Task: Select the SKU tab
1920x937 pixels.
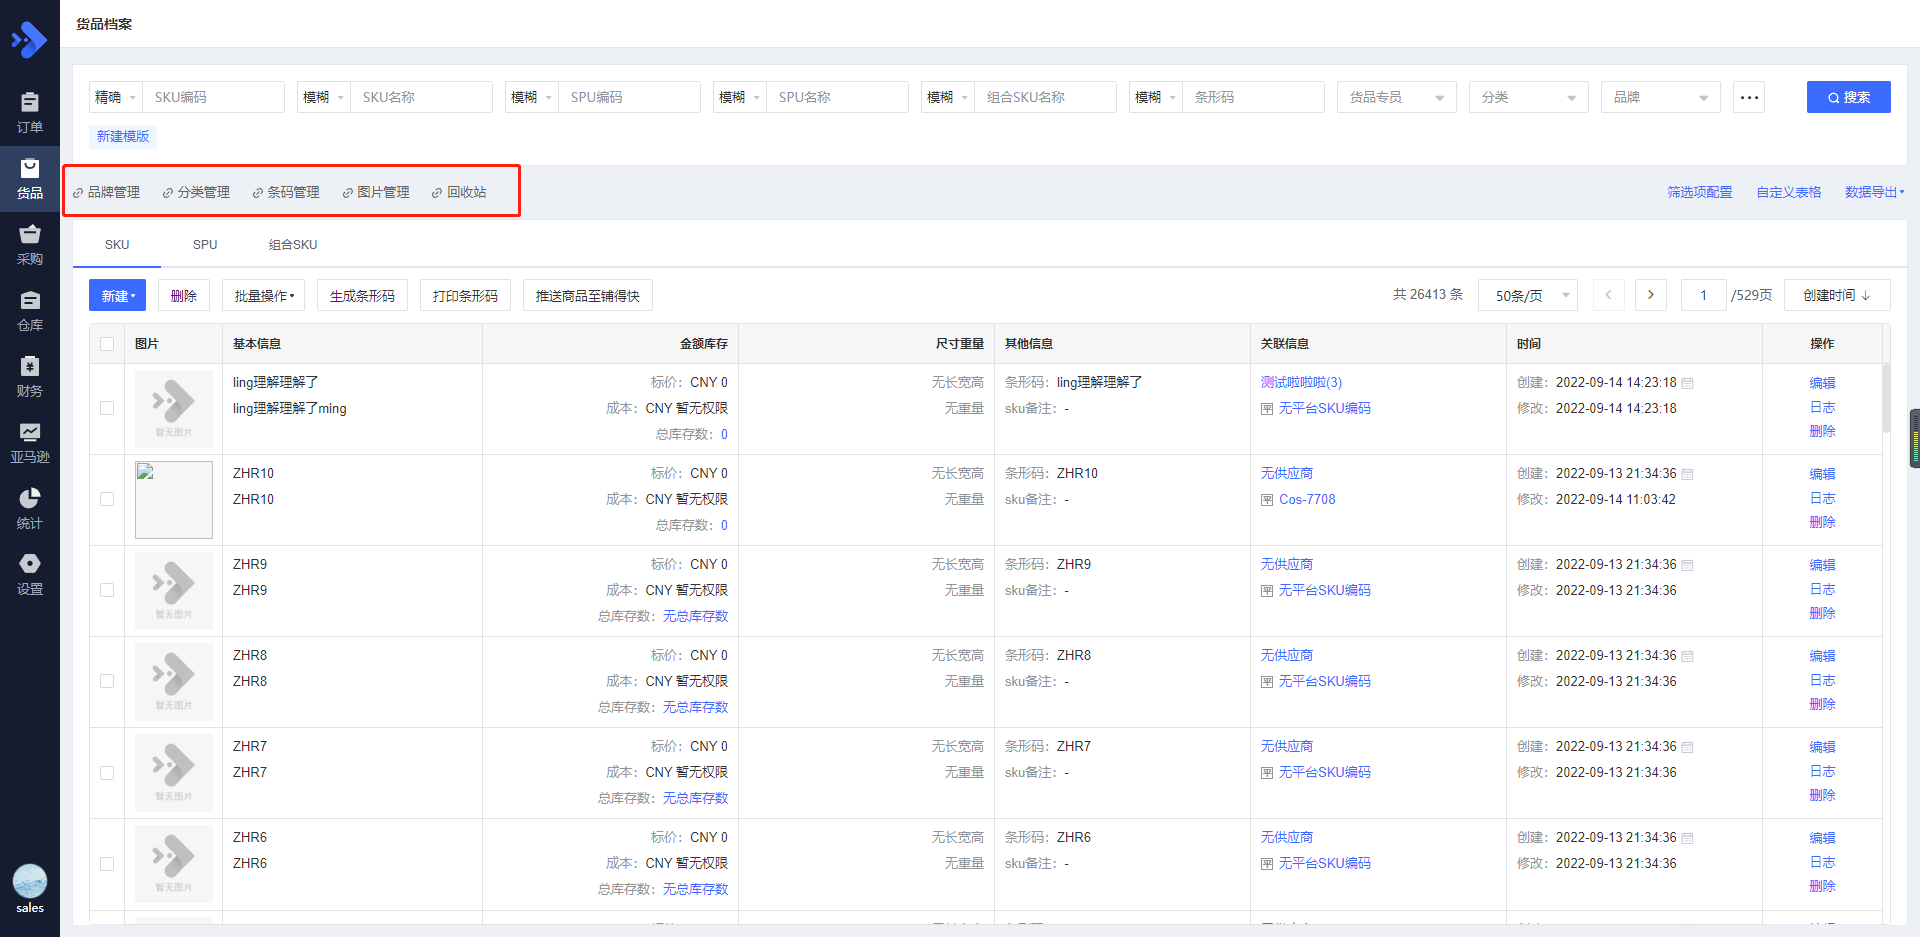Action: [117, 245]
